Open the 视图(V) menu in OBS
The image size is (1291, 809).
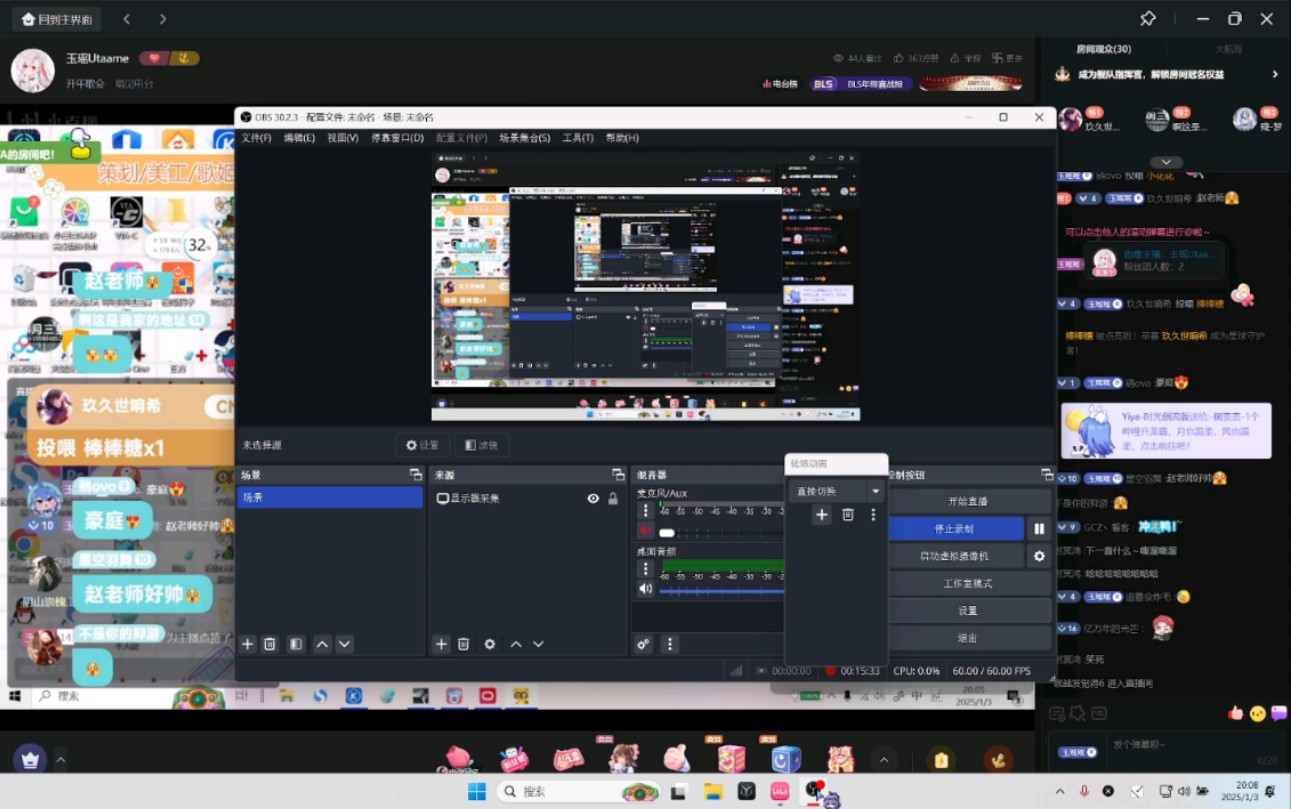click(x=343, y=138)
